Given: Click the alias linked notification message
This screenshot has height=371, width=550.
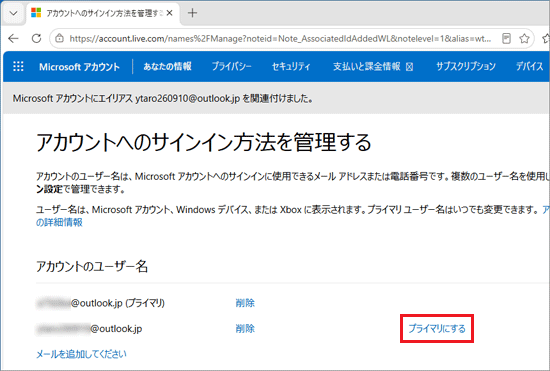Looking at the screenshot, I should tap(163, 99).
